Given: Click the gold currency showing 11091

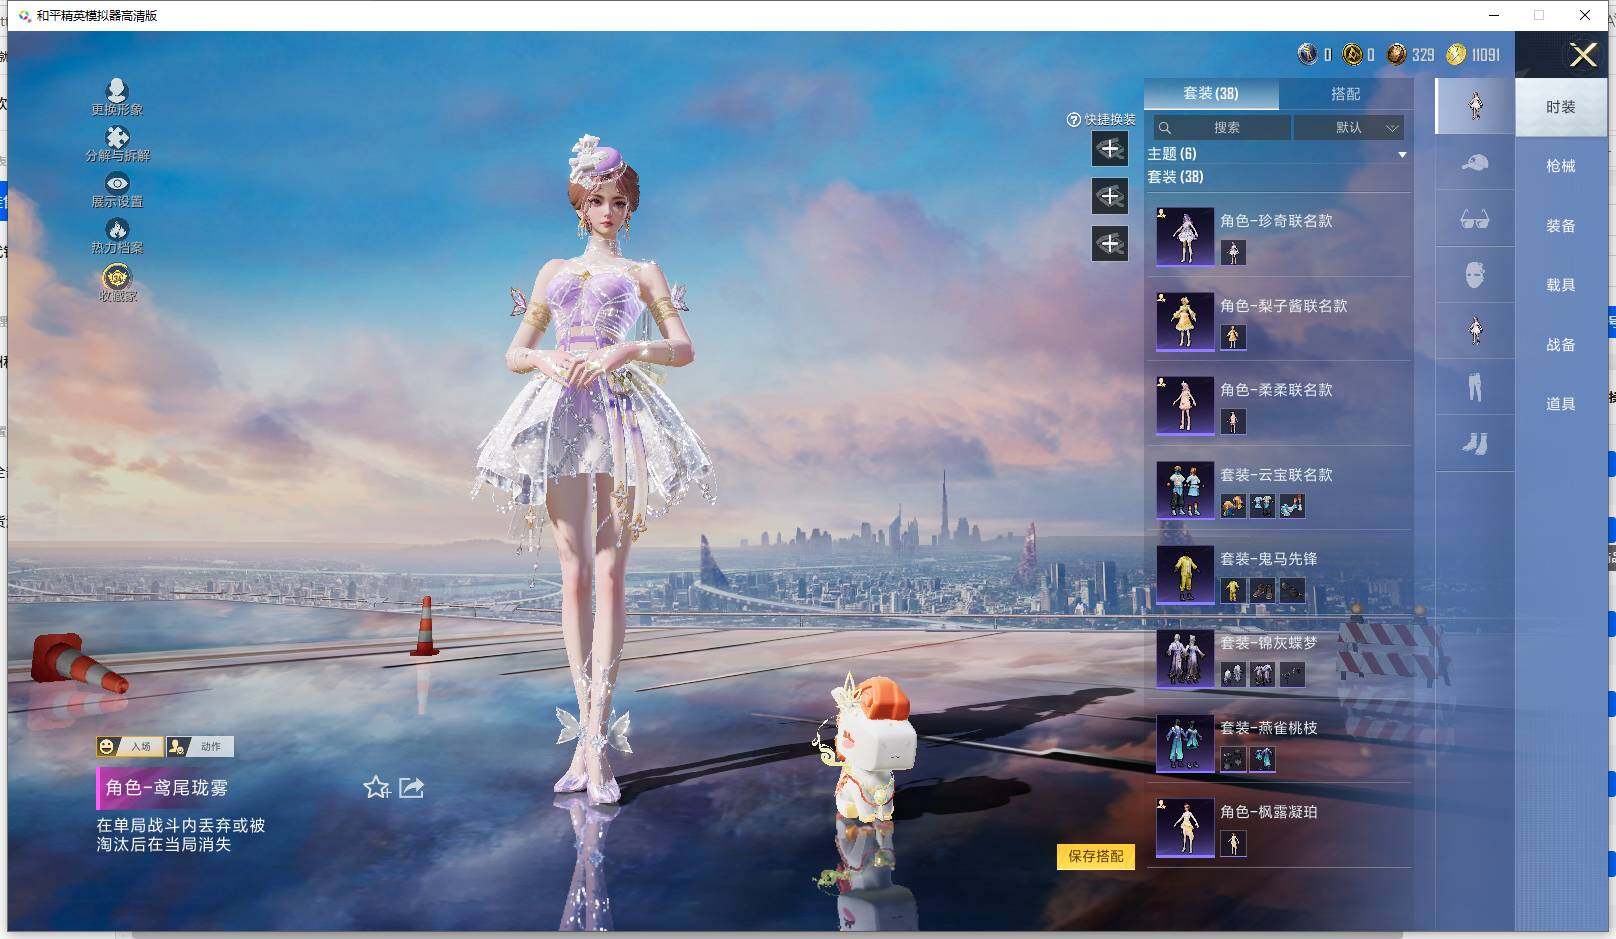Looking at the screenshot, I should pyautogui.click(x=1456, y=54).
